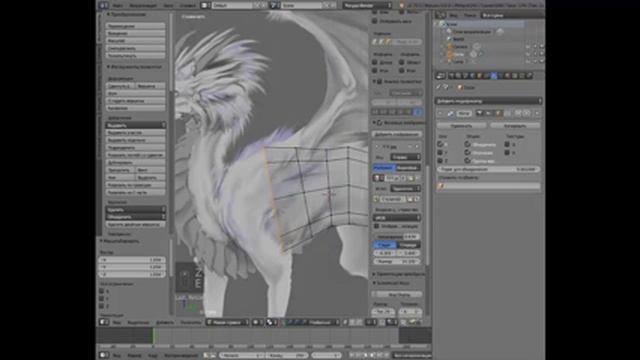Toggle the merge option checkbox in the Mirror modifier
640x360 pixels.
467,144
